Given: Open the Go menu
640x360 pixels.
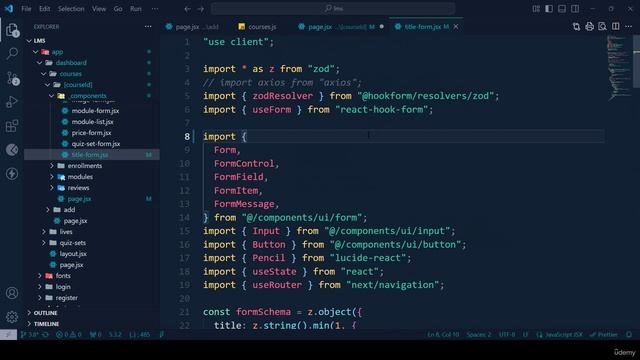Looking at the screenshot, I should pos(118,9).
